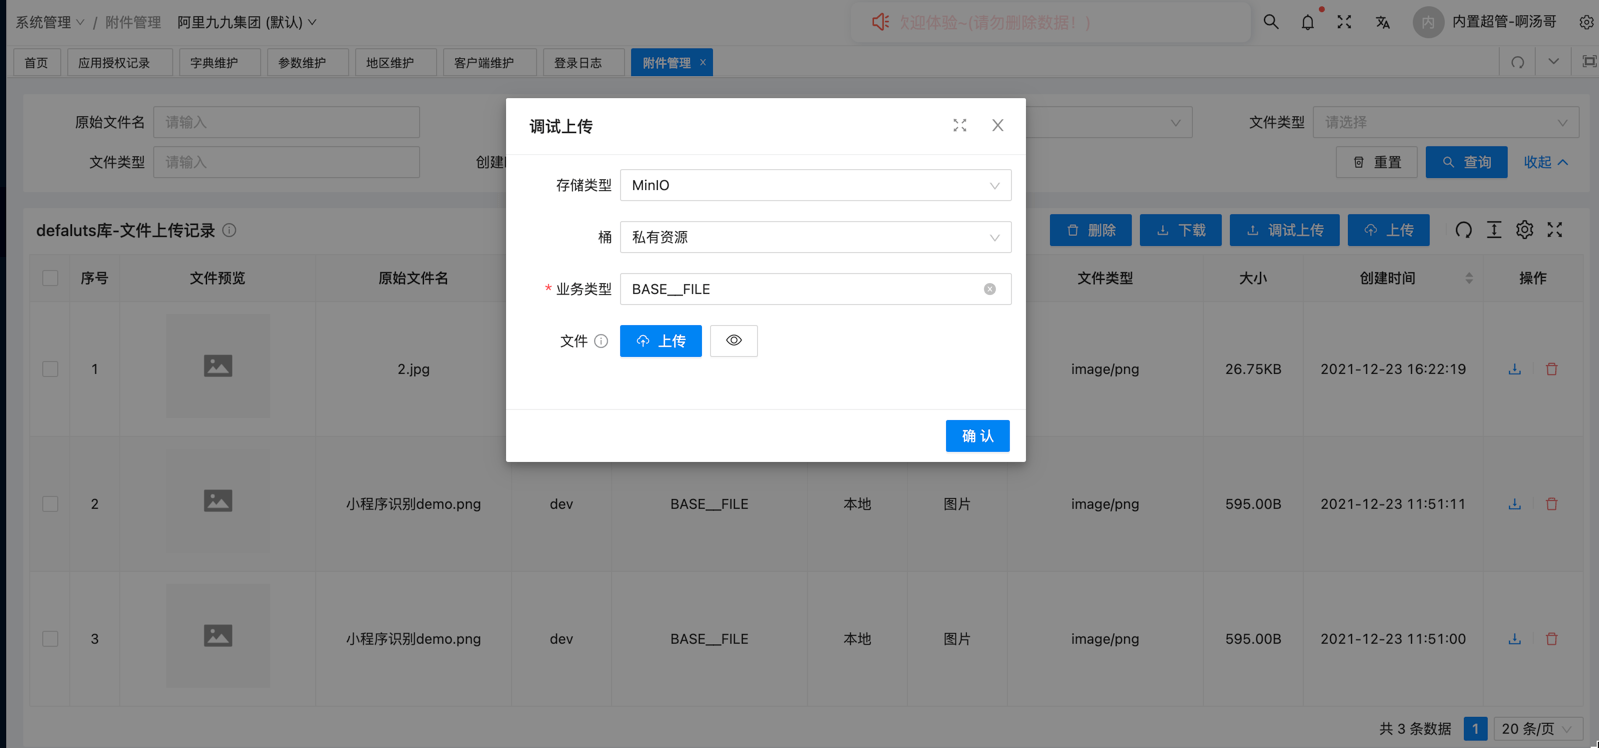Tick the checkbox for row 3
The image size is (1599, 748).
click(x=50, y=639)
